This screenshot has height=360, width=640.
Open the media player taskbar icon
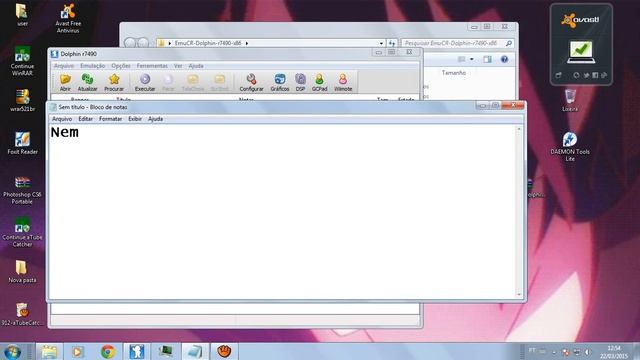click(x=78, y=351)
